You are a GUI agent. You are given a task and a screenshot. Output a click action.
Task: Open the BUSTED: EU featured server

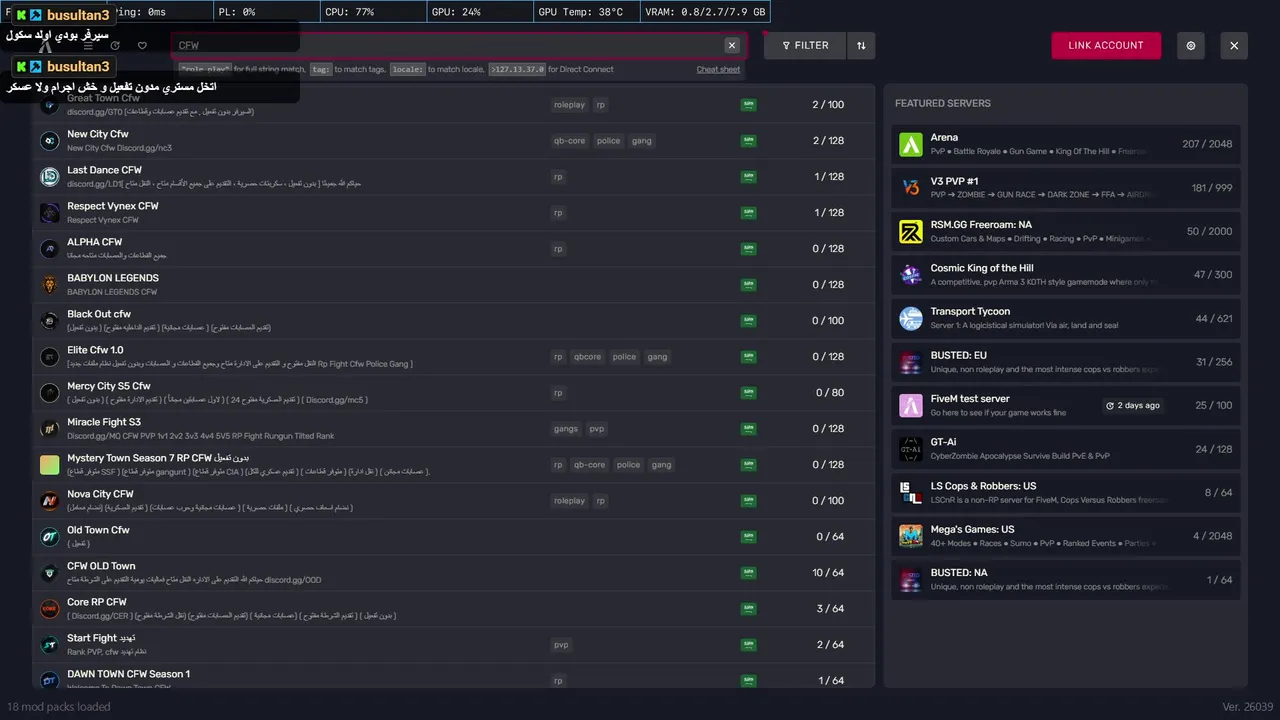click(x=1066, y=362)
